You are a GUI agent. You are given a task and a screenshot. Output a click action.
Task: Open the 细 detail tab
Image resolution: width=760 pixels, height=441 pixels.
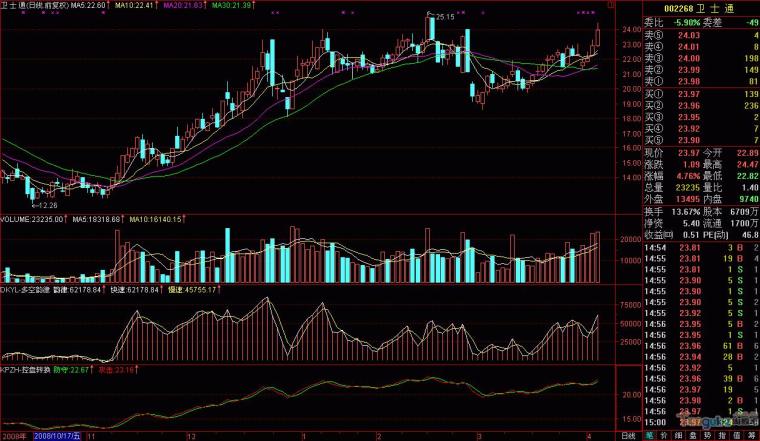(679, 436)
